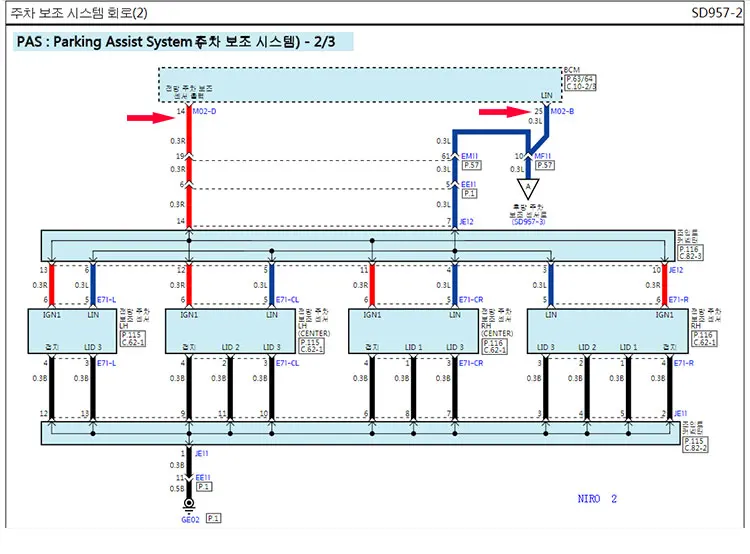Click the JE11 label at pin 2
Screen dimensions: 750x554
pos(681,413)
